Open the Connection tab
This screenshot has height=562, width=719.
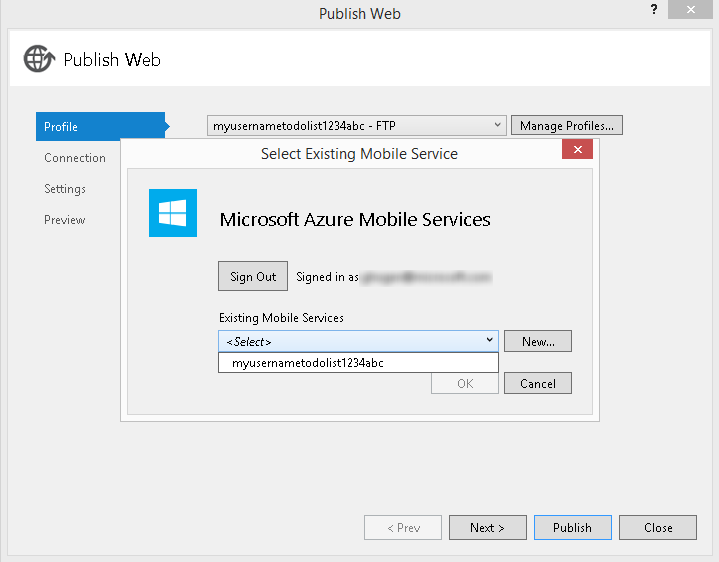[x=75, y=158]
